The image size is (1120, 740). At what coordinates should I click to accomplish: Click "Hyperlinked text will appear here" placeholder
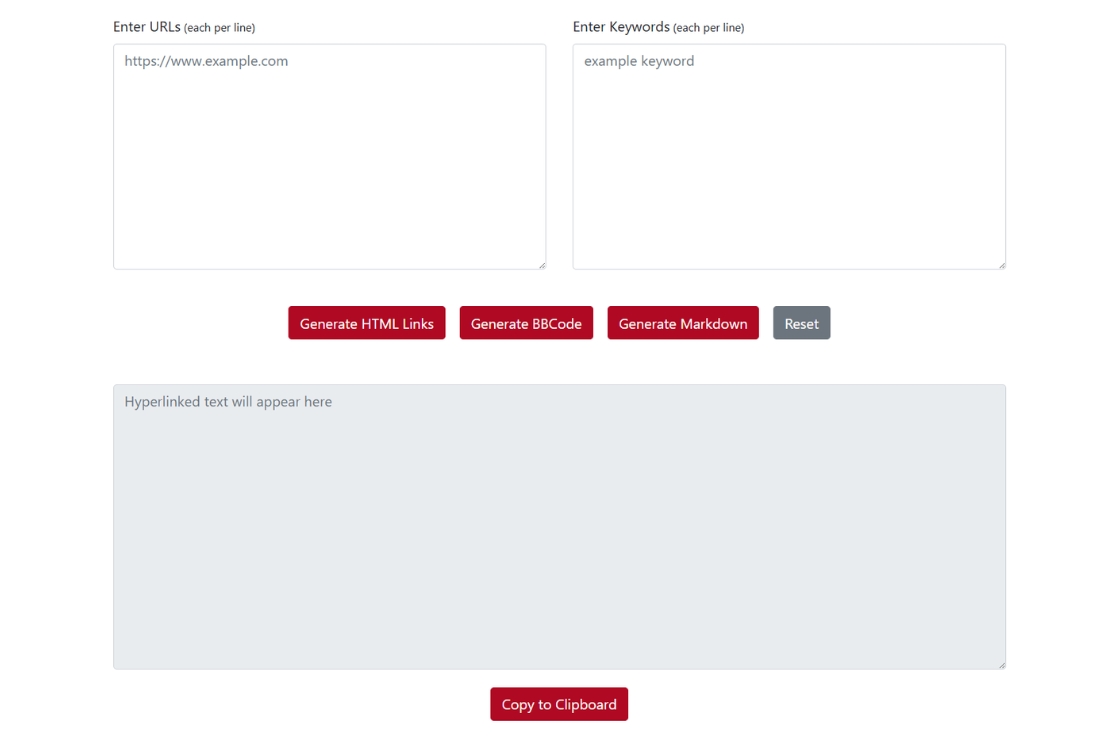point(228,402)
